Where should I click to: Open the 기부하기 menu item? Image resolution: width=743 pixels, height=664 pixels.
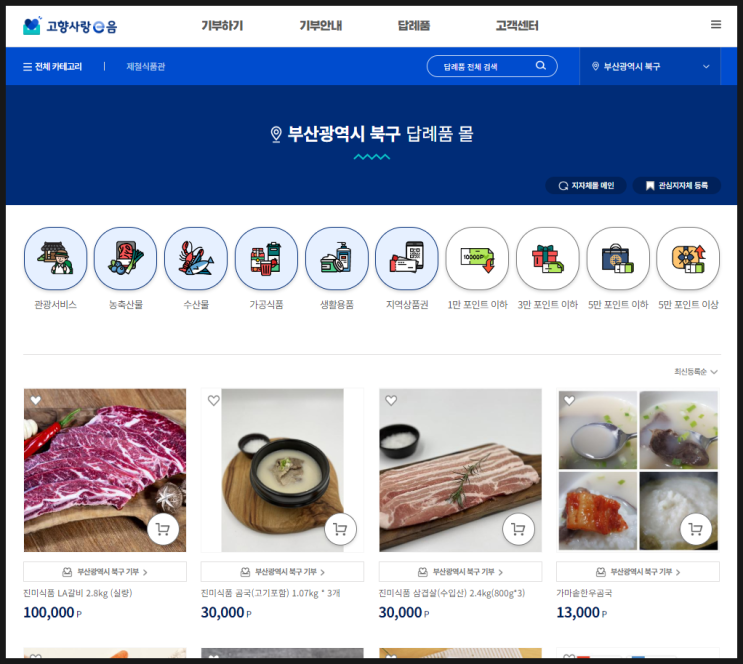click(x=222, y=26)
